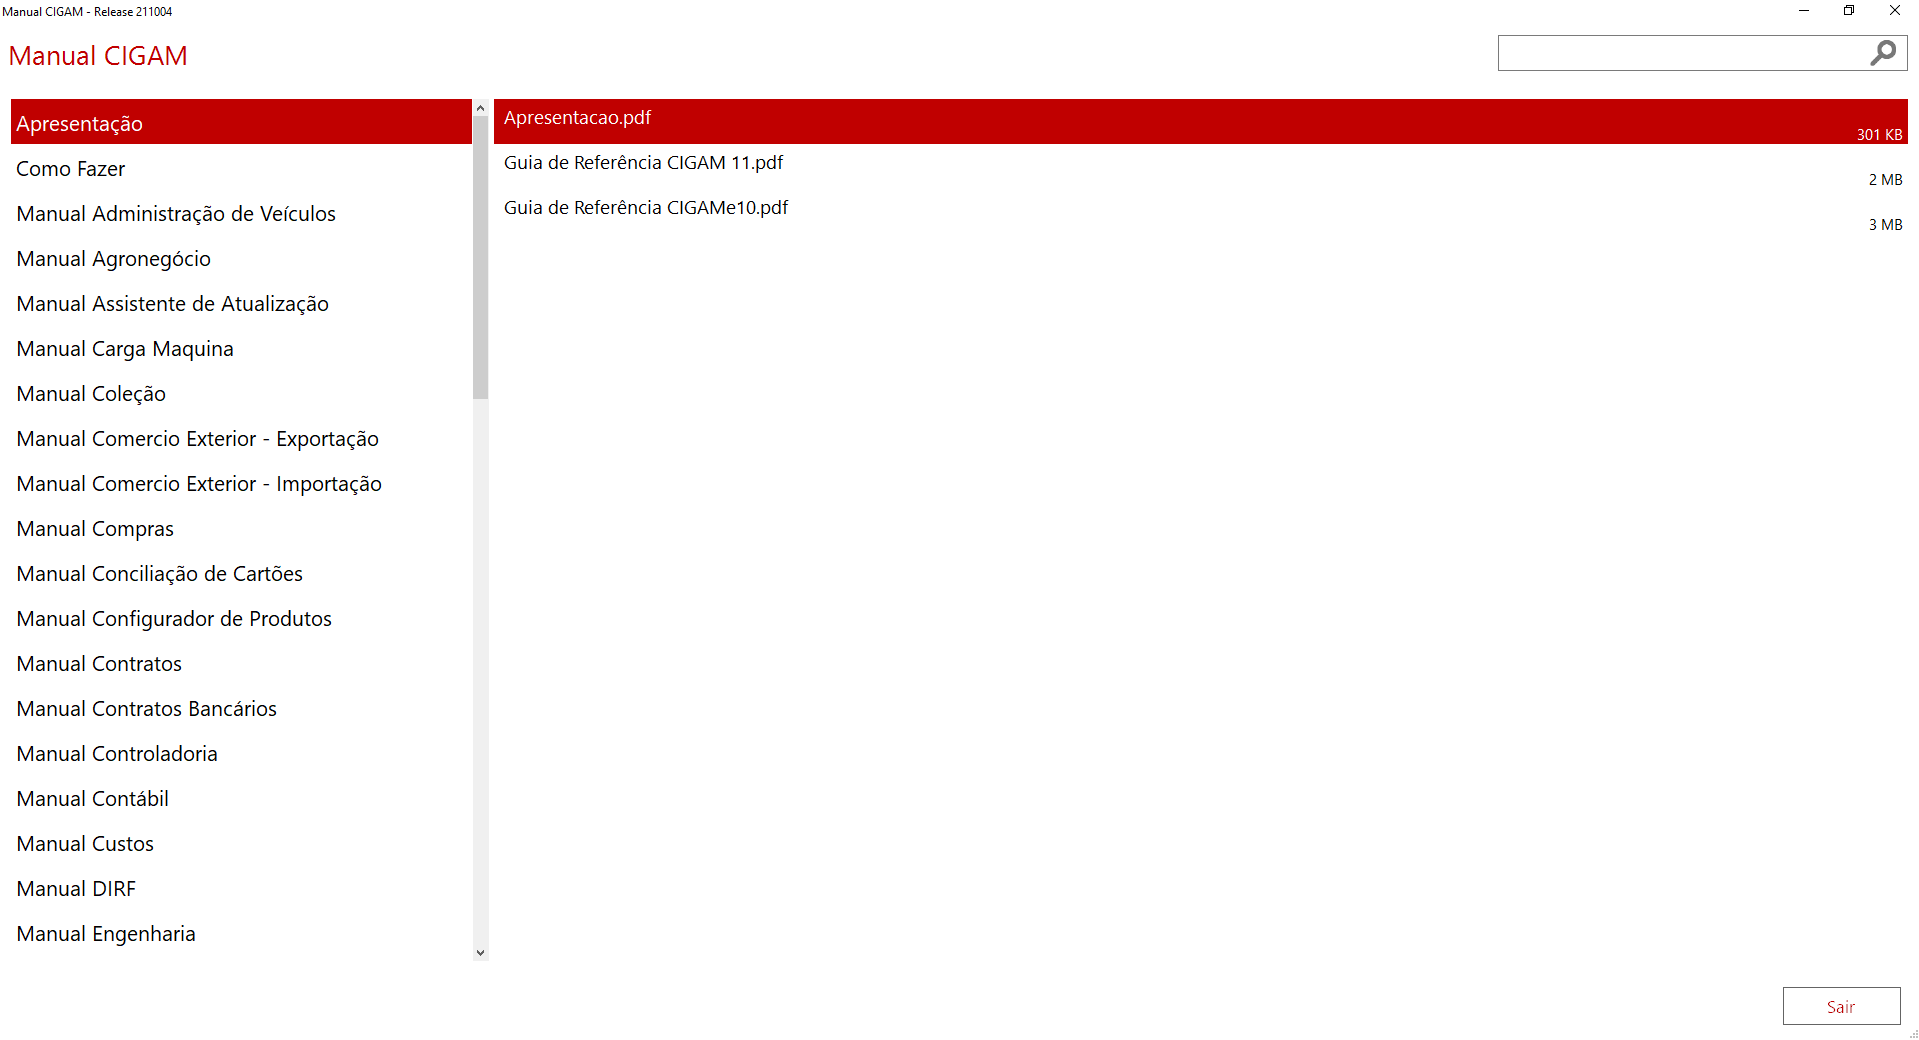The width and height of the screenshot is (1919, 1040).
Task: Click the category list scroll down arrow
Action: (x=481, y=952)
